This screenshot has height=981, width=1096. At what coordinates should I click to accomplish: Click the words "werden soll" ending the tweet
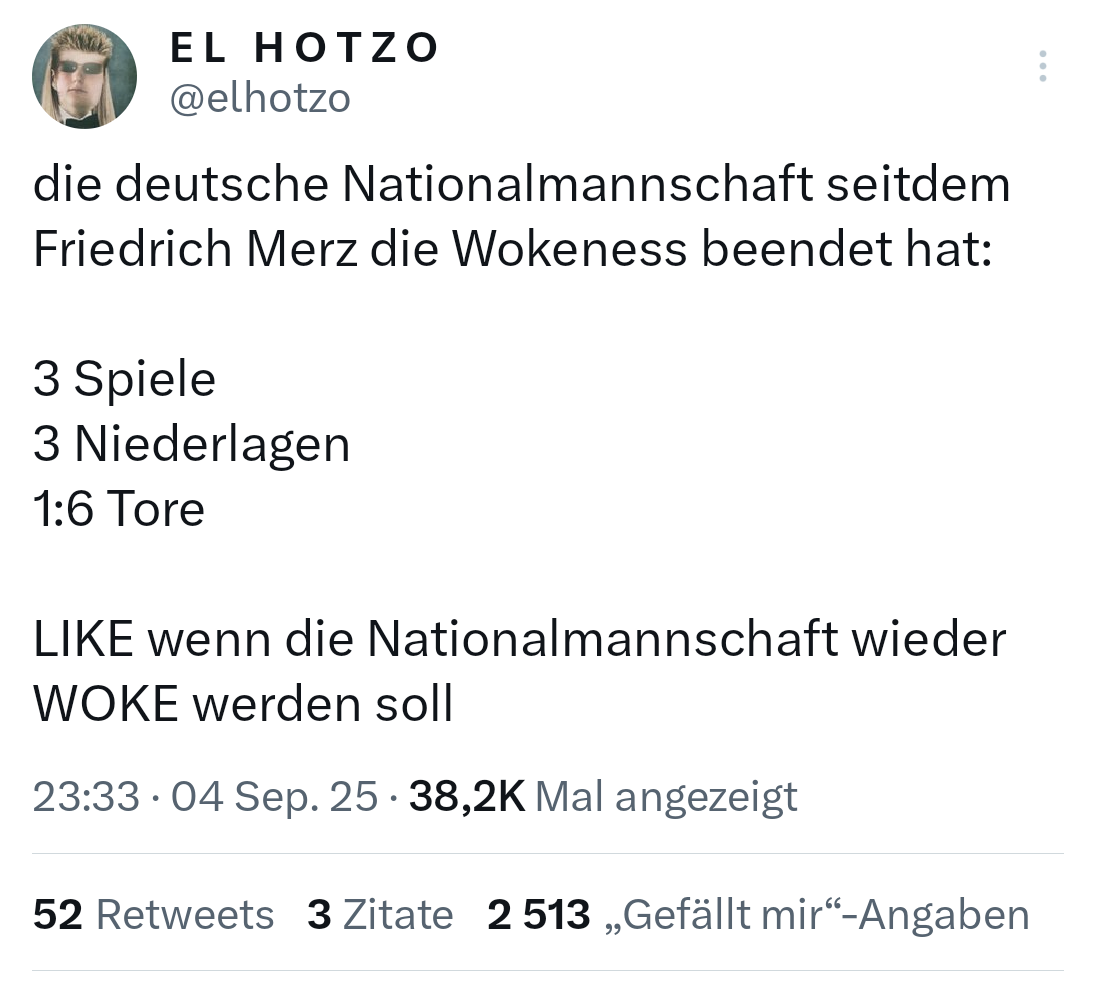click(323, 704)
